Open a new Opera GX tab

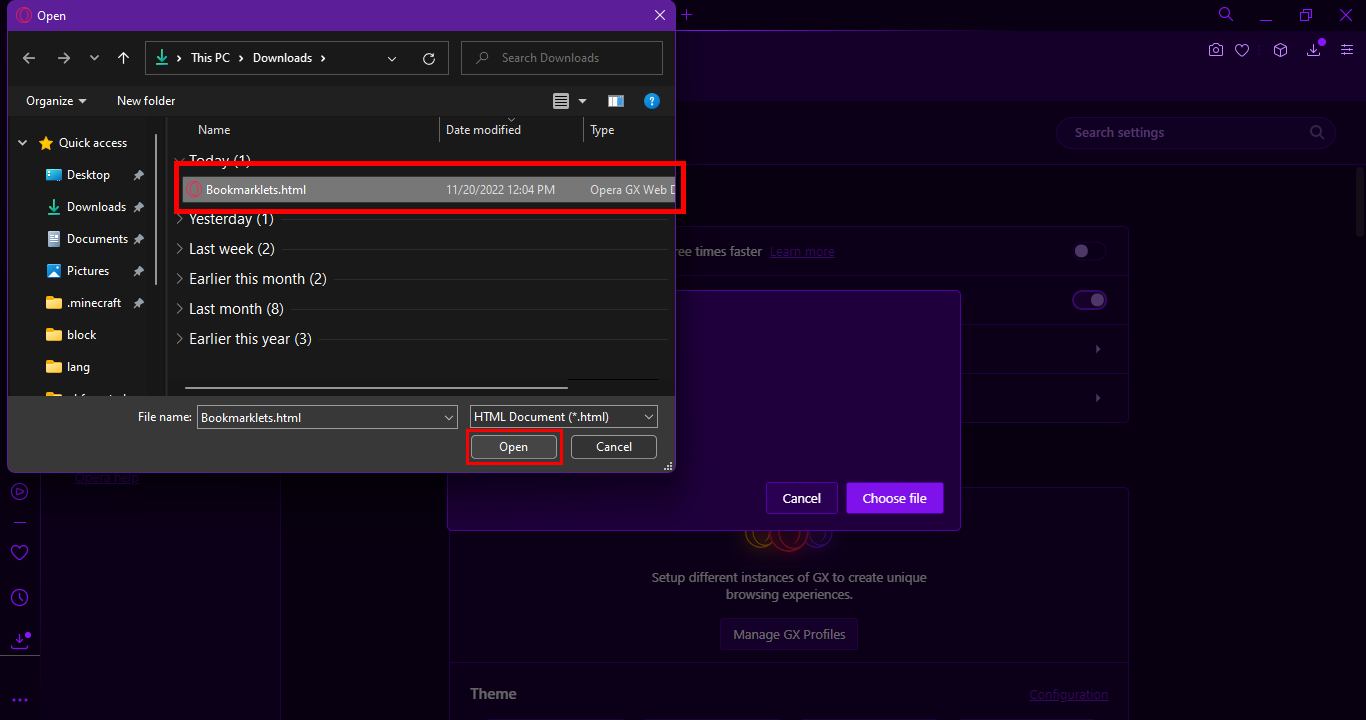(x=687, y=14)
